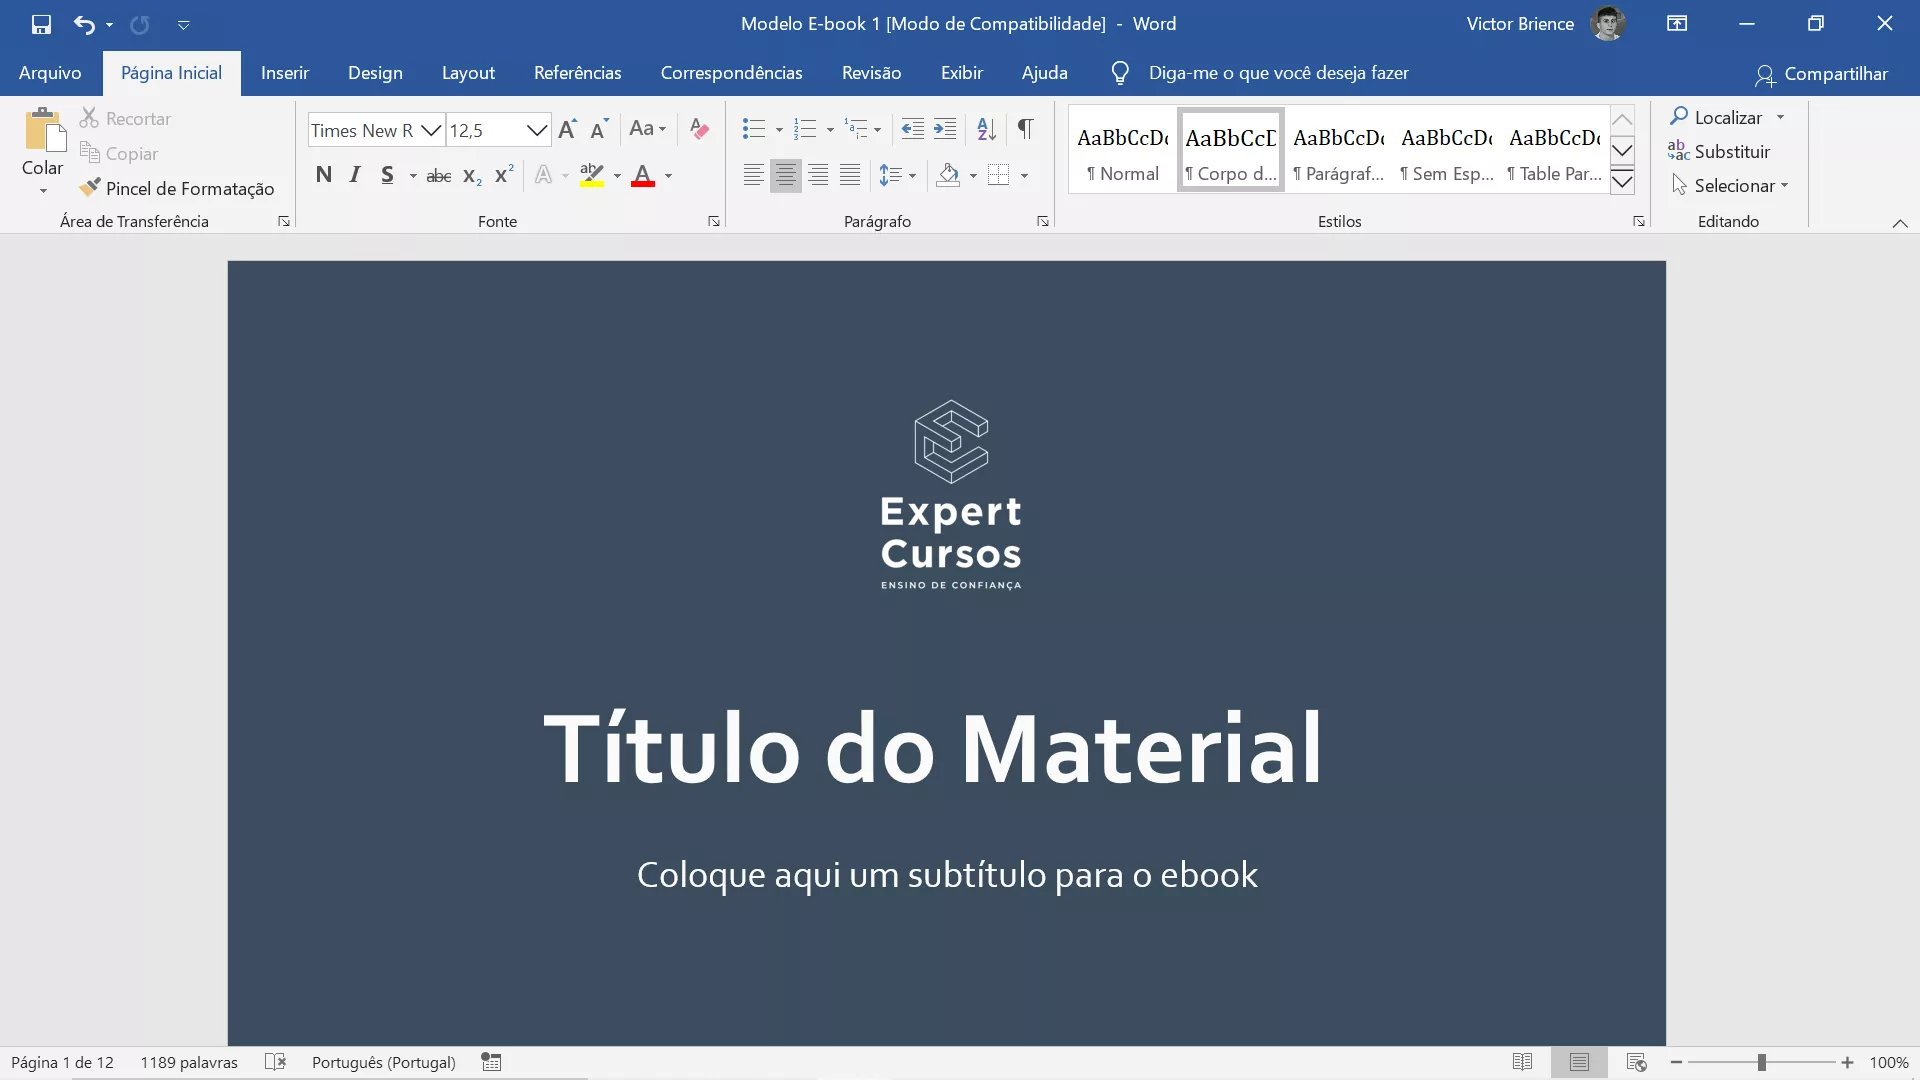Click the Compartilhar button
The width and height of the screenshot is (1920, 1080).
(x=1822, y=74)
